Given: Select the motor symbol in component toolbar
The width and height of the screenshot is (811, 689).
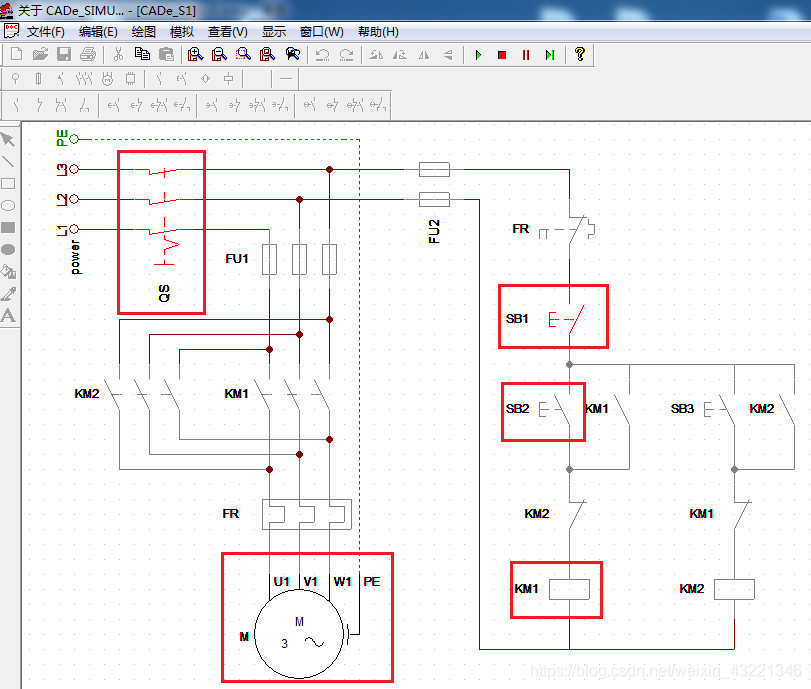Looking at the screenshot, I should point(107,79).
